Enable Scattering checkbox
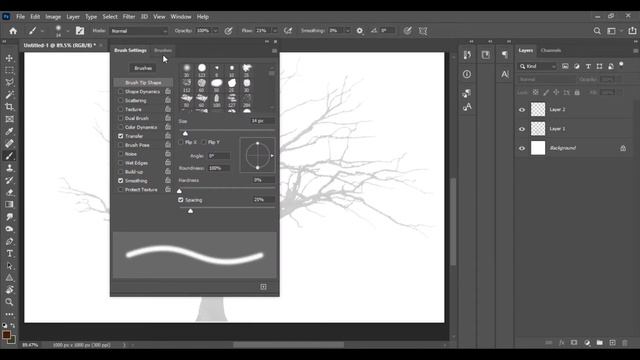640x360 pixels. pyautogui.click(x=120, y=100)
